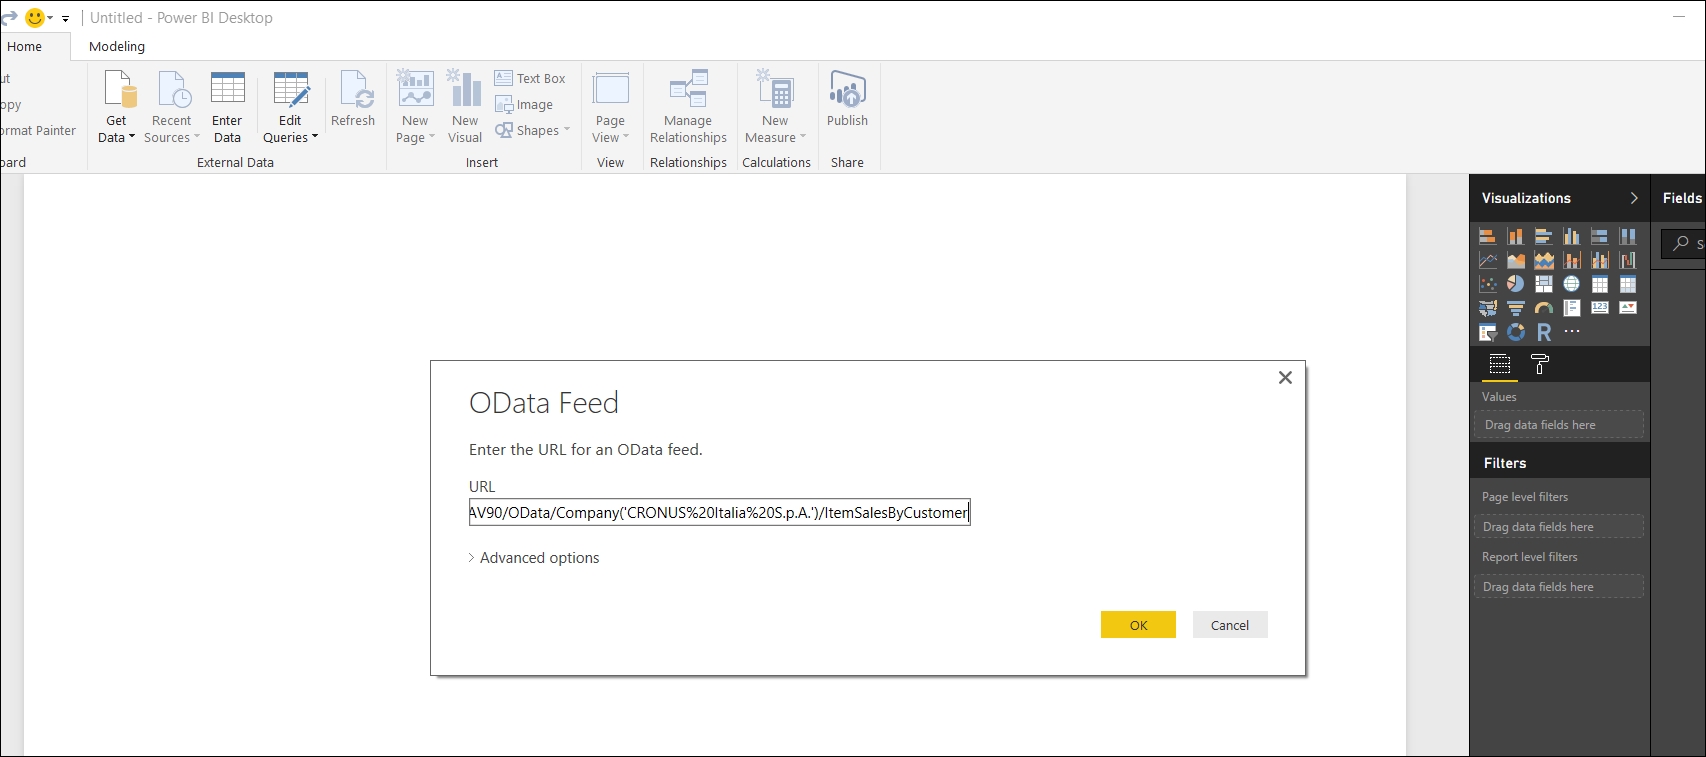The image size is (1706, 757).
Task: Select the Stacked column chart visualization
Action: pyautogui.click(x=1516, y=236)
